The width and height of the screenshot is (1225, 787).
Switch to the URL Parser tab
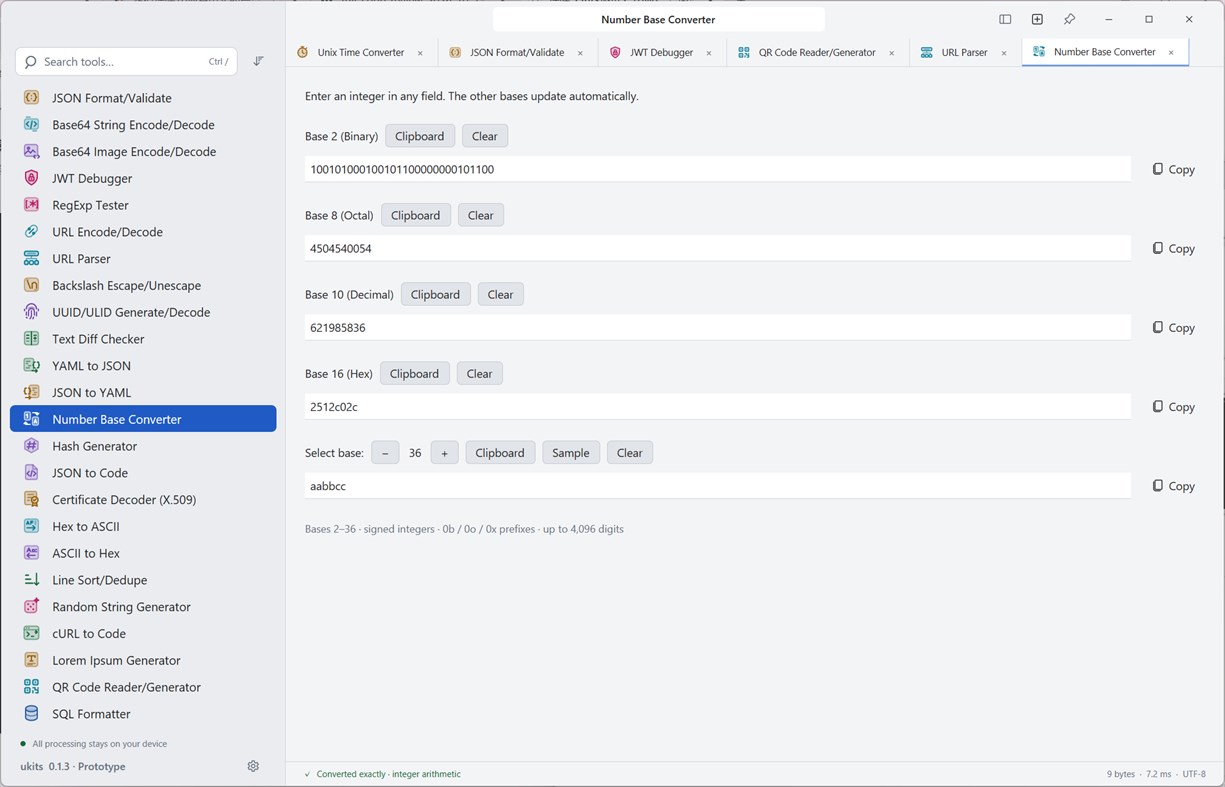click(964, 52)
